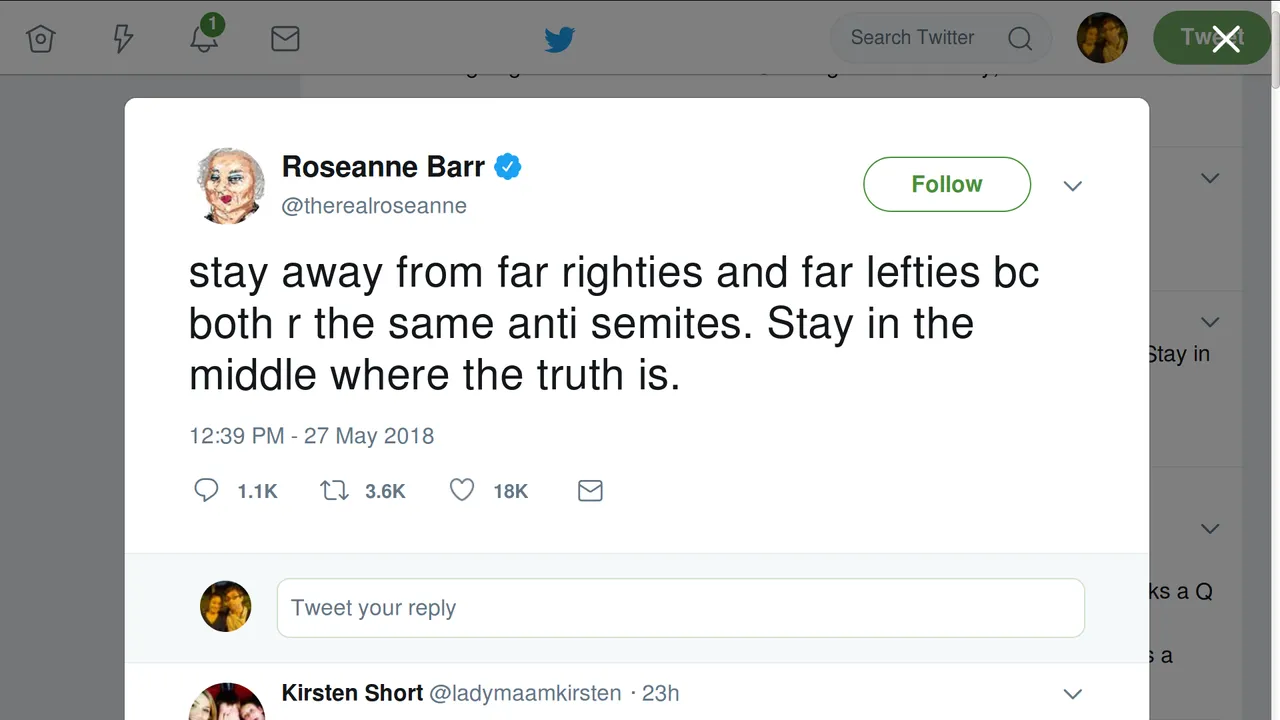Click the Twitter bird logo

(559, 39)
